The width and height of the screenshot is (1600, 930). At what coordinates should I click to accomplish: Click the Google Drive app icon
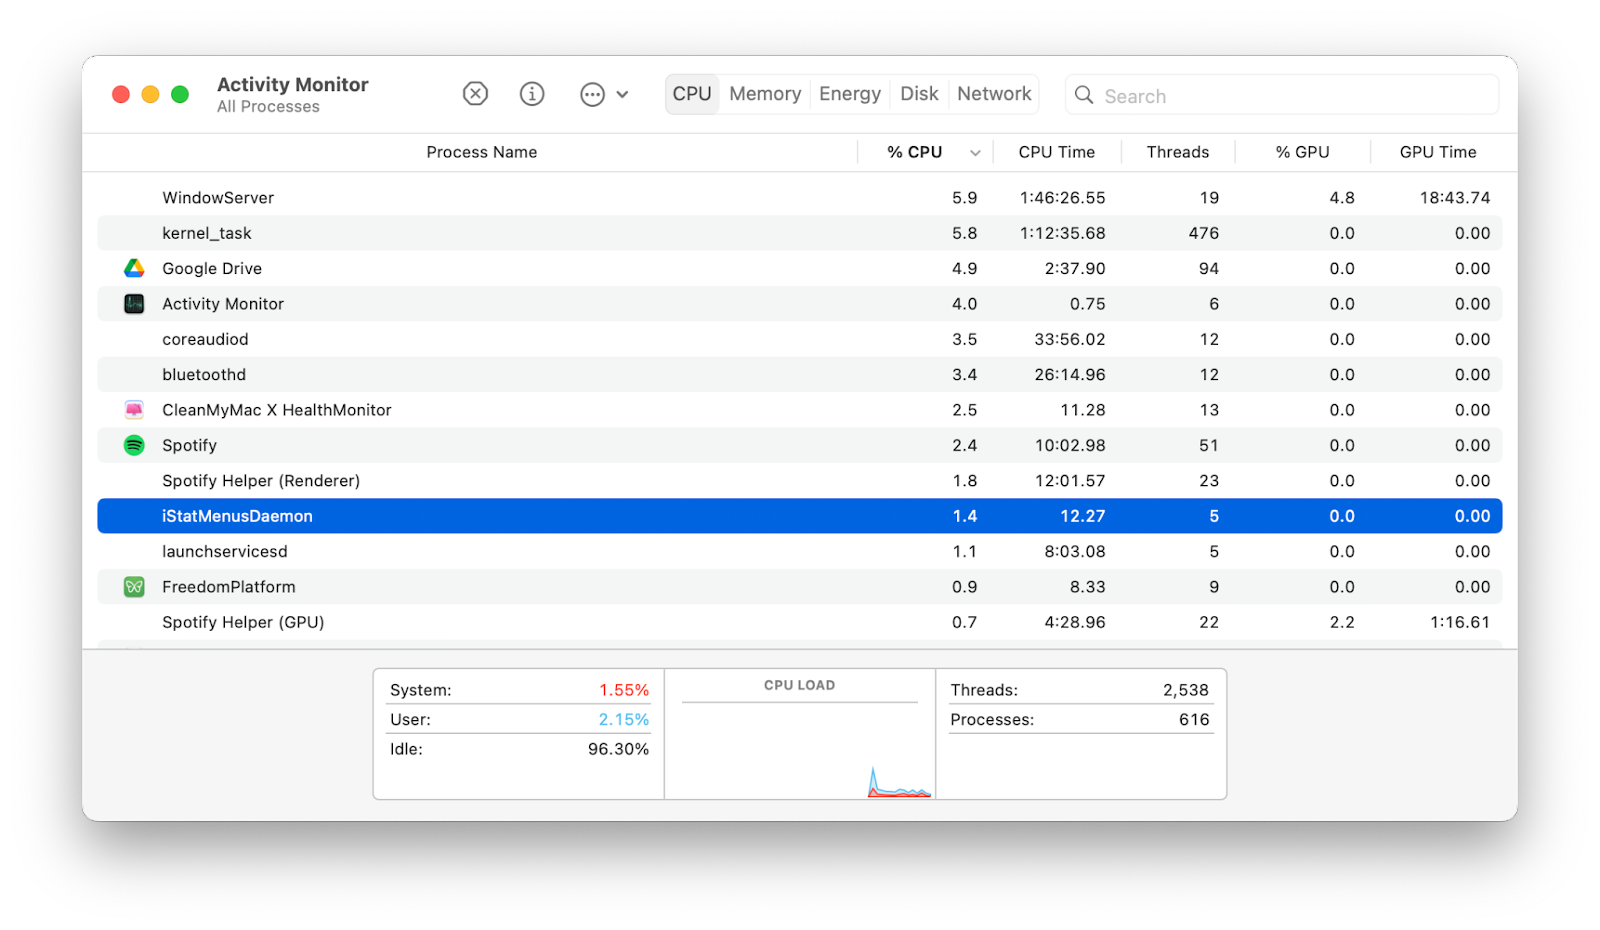pos(133,268)
